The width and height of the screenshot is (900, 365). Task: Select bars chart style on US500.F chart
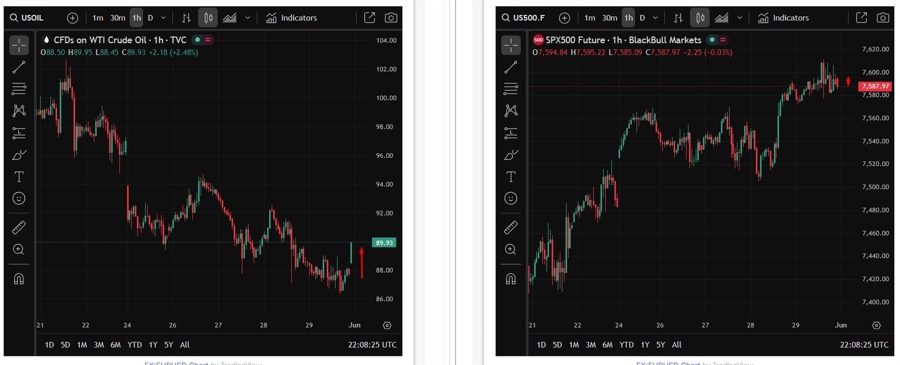click(x=678, y=18)
